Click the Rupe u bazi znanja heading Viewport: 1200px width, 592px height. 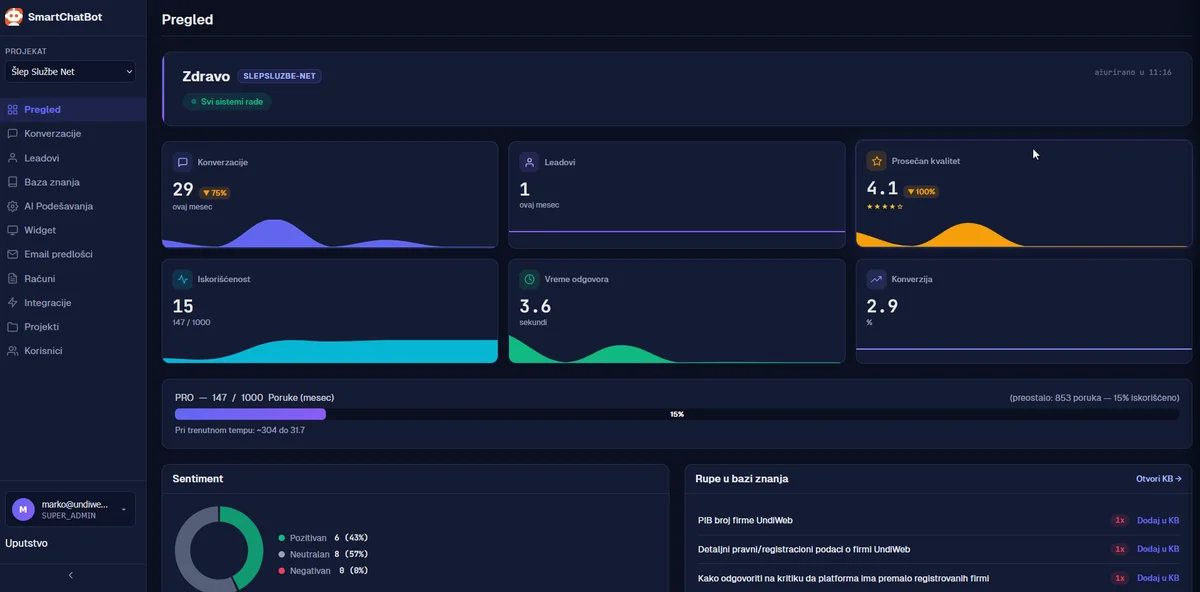(742, 479)
